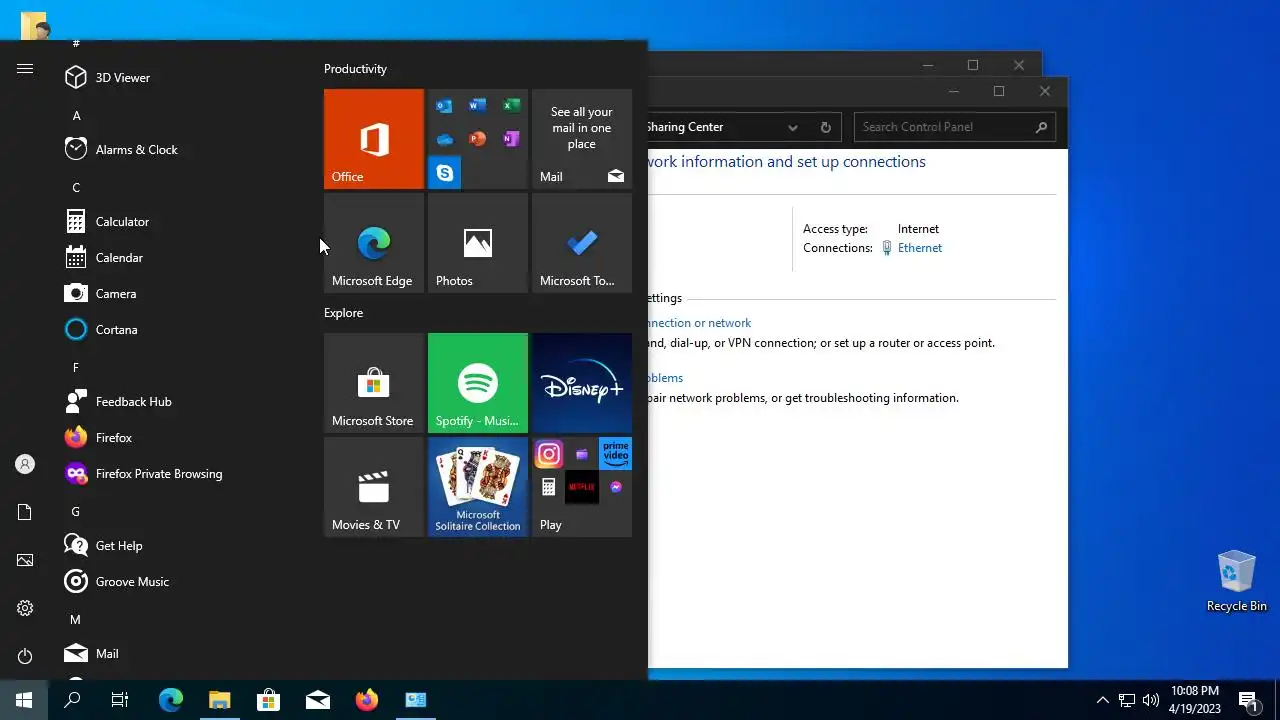1280x720 pixels.
Task: Select the Productivity group heading
Action: pos(355,69)
